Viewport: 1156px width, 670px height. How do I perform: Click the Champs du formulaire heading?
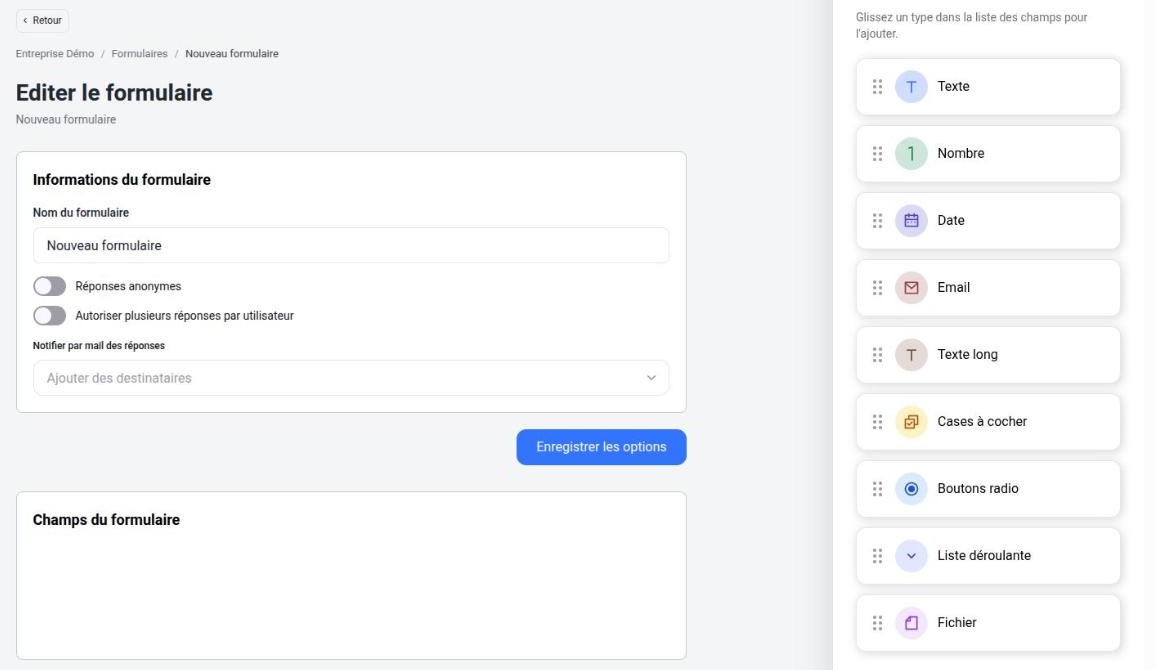[x=106, y=520]
